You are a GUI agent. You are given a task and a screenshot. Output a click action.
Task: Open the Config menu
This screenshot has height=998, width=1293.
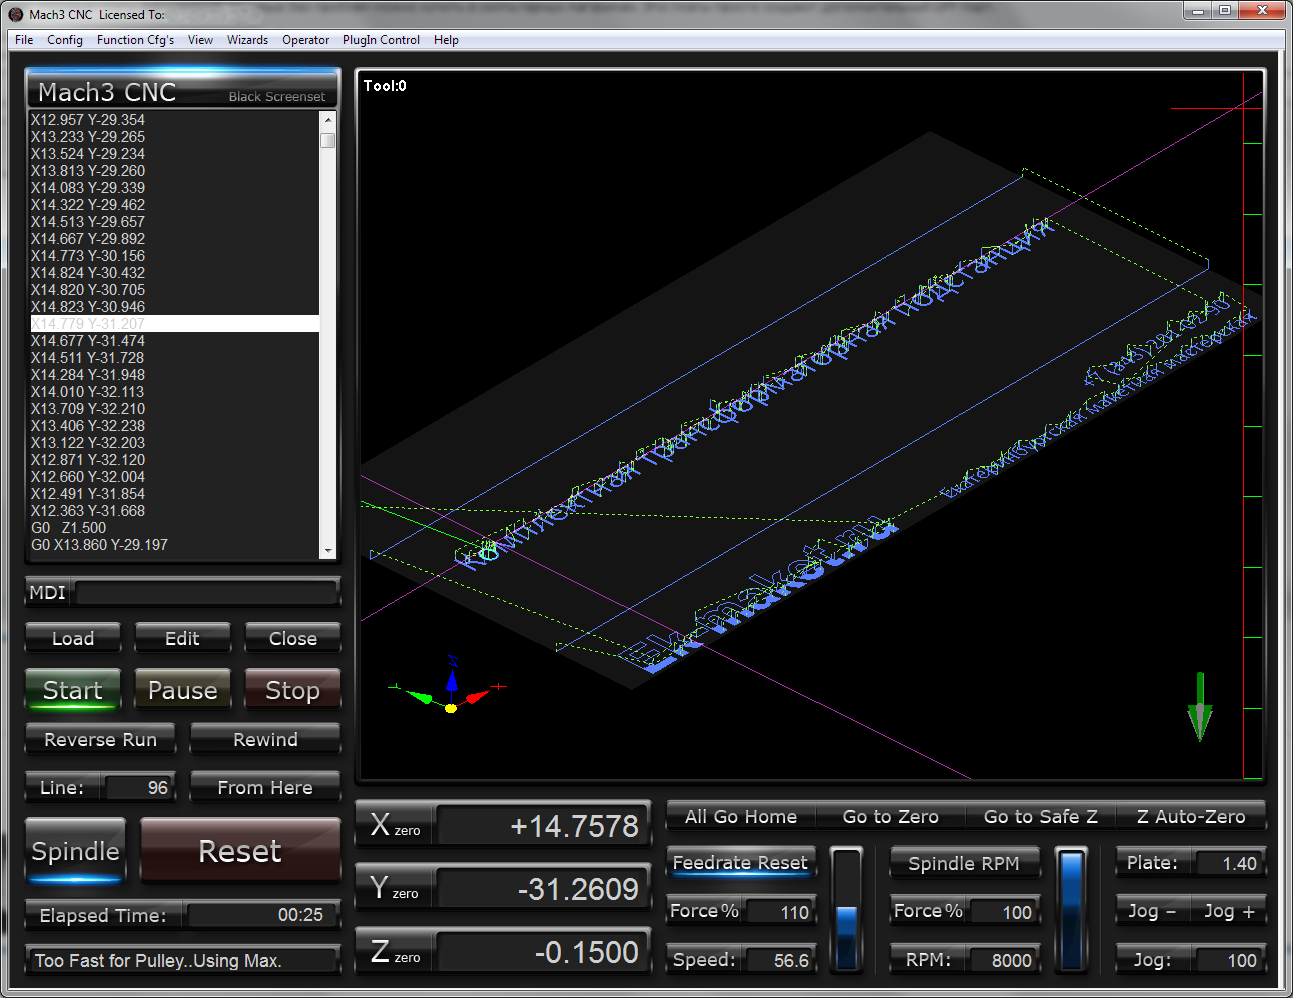(x=65, y=40)
